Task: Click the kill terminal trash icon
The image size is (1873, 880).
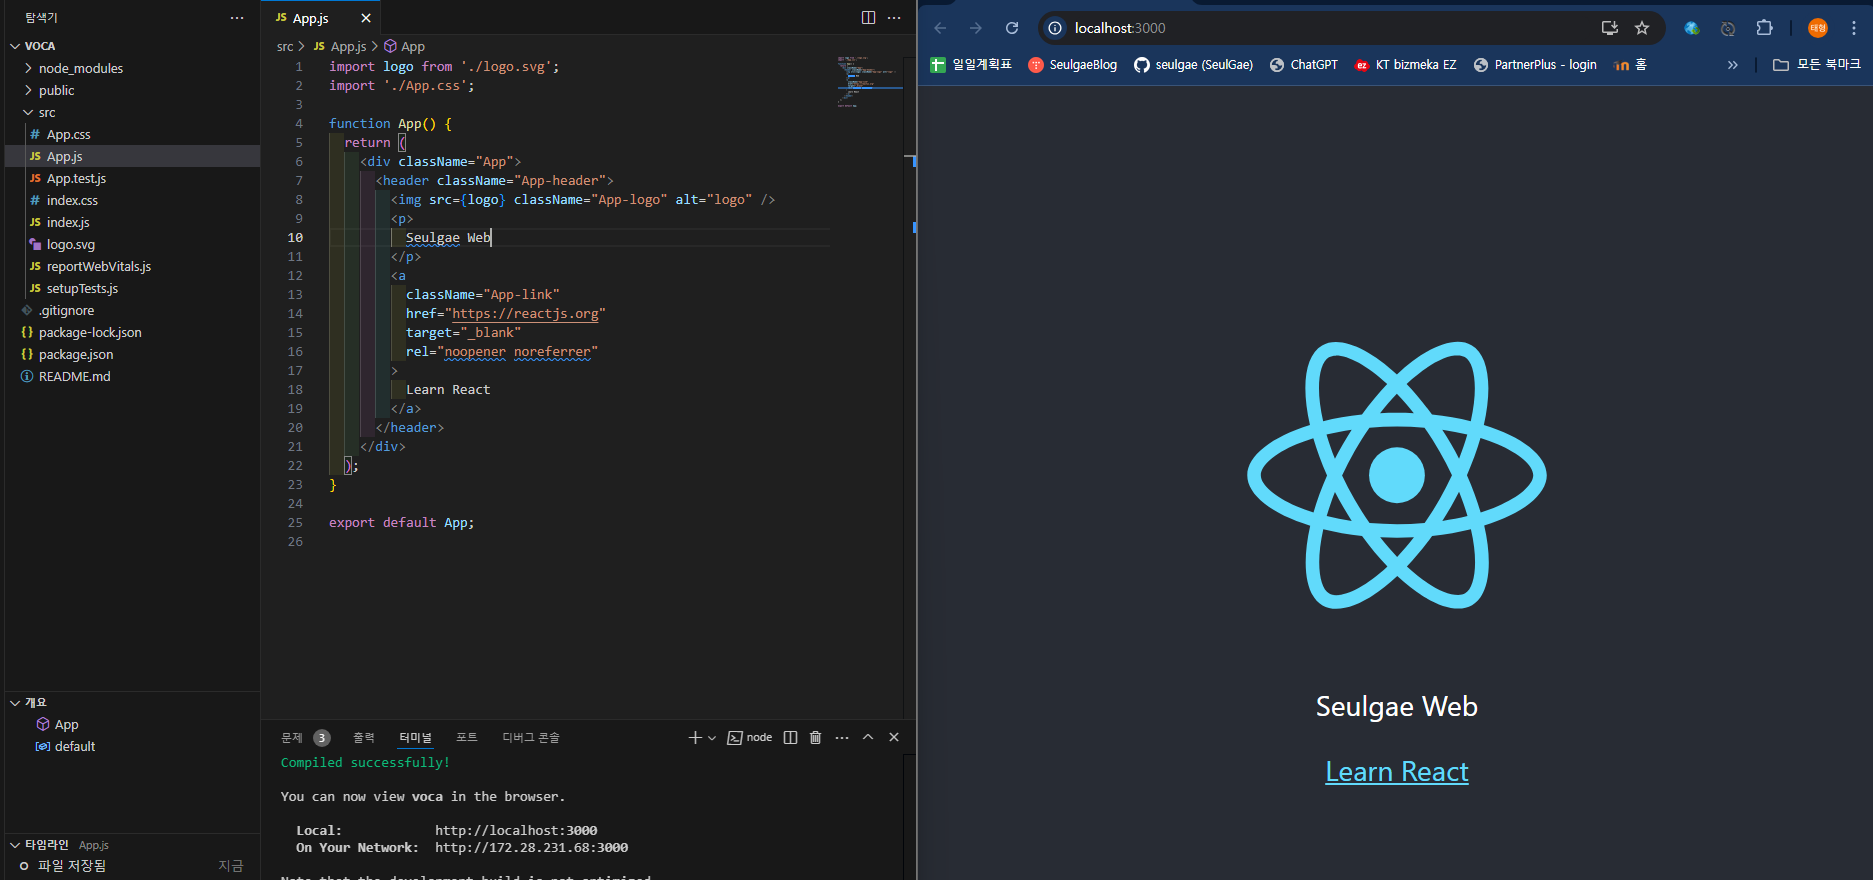Action: pos(816,738)
